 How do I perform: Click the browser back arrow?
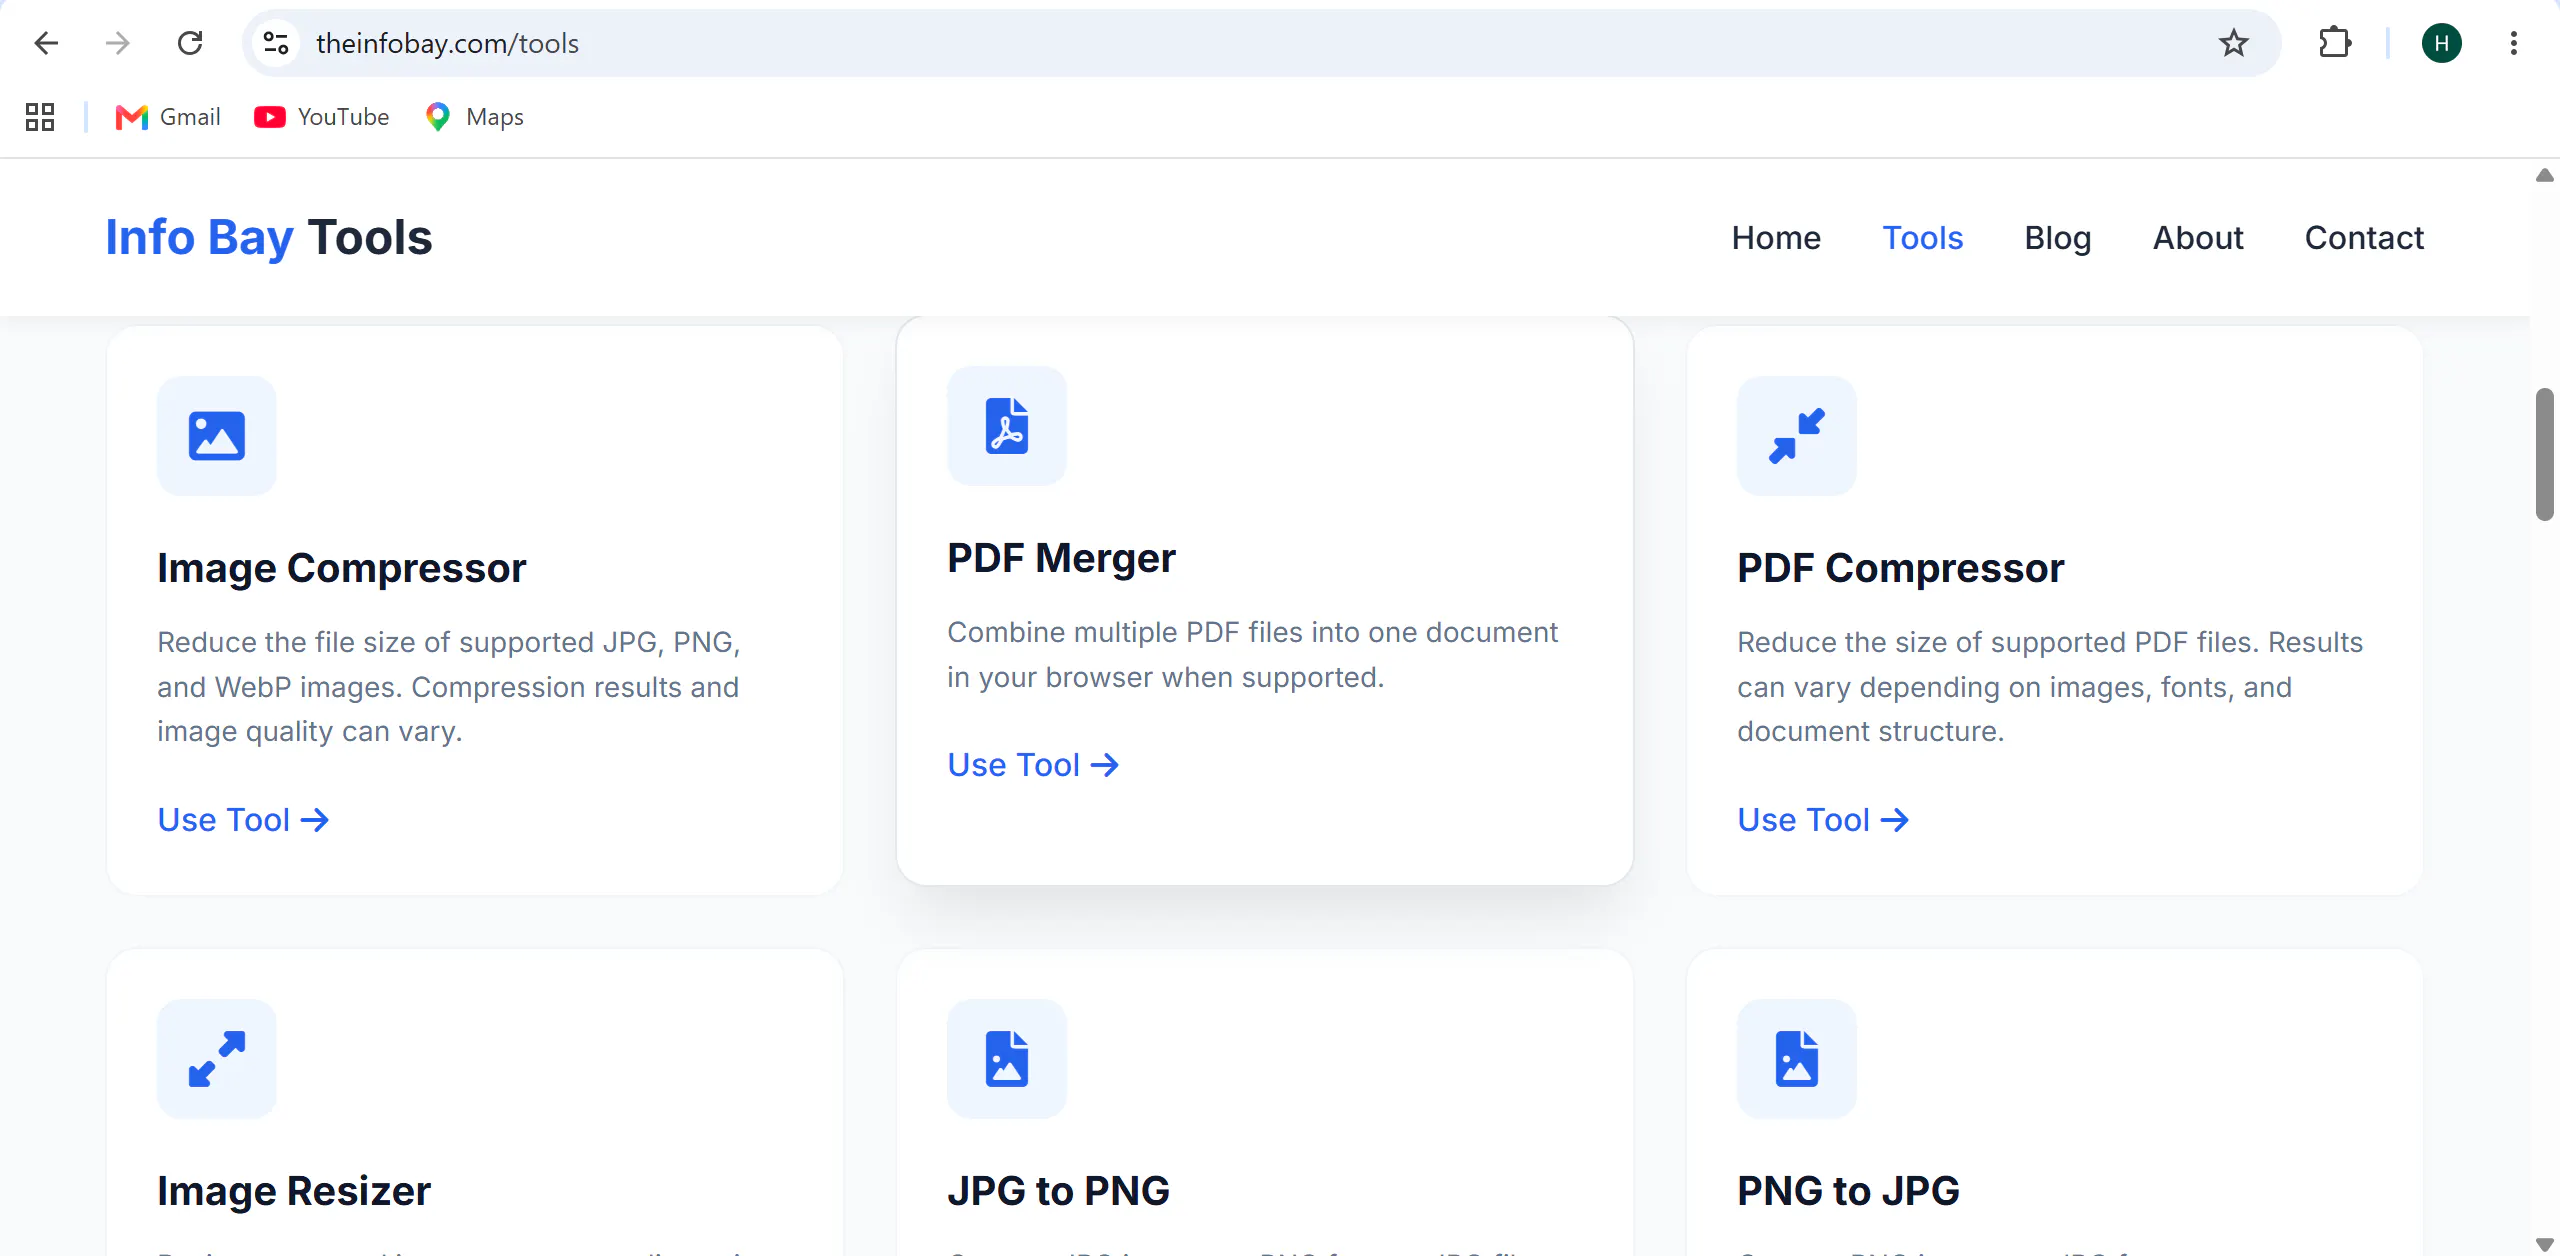[46, 43]
